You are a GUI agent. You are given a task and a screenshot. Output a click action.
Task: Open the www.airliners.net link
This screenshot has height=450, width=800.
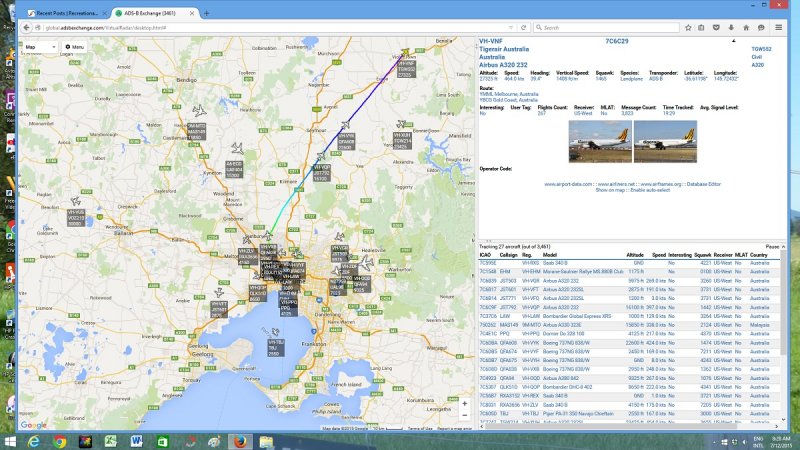pos(616,184)
